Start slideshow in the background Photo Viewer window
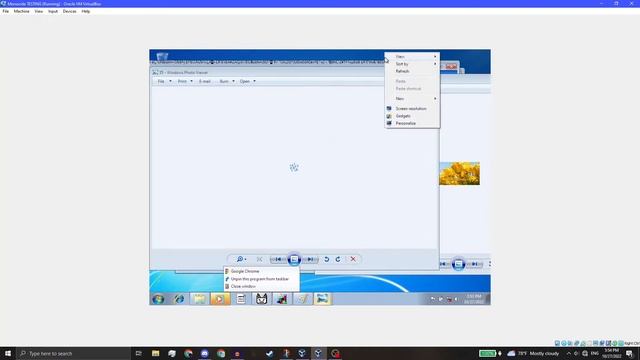This screenshot has width=640, height=360. [458, 264]
